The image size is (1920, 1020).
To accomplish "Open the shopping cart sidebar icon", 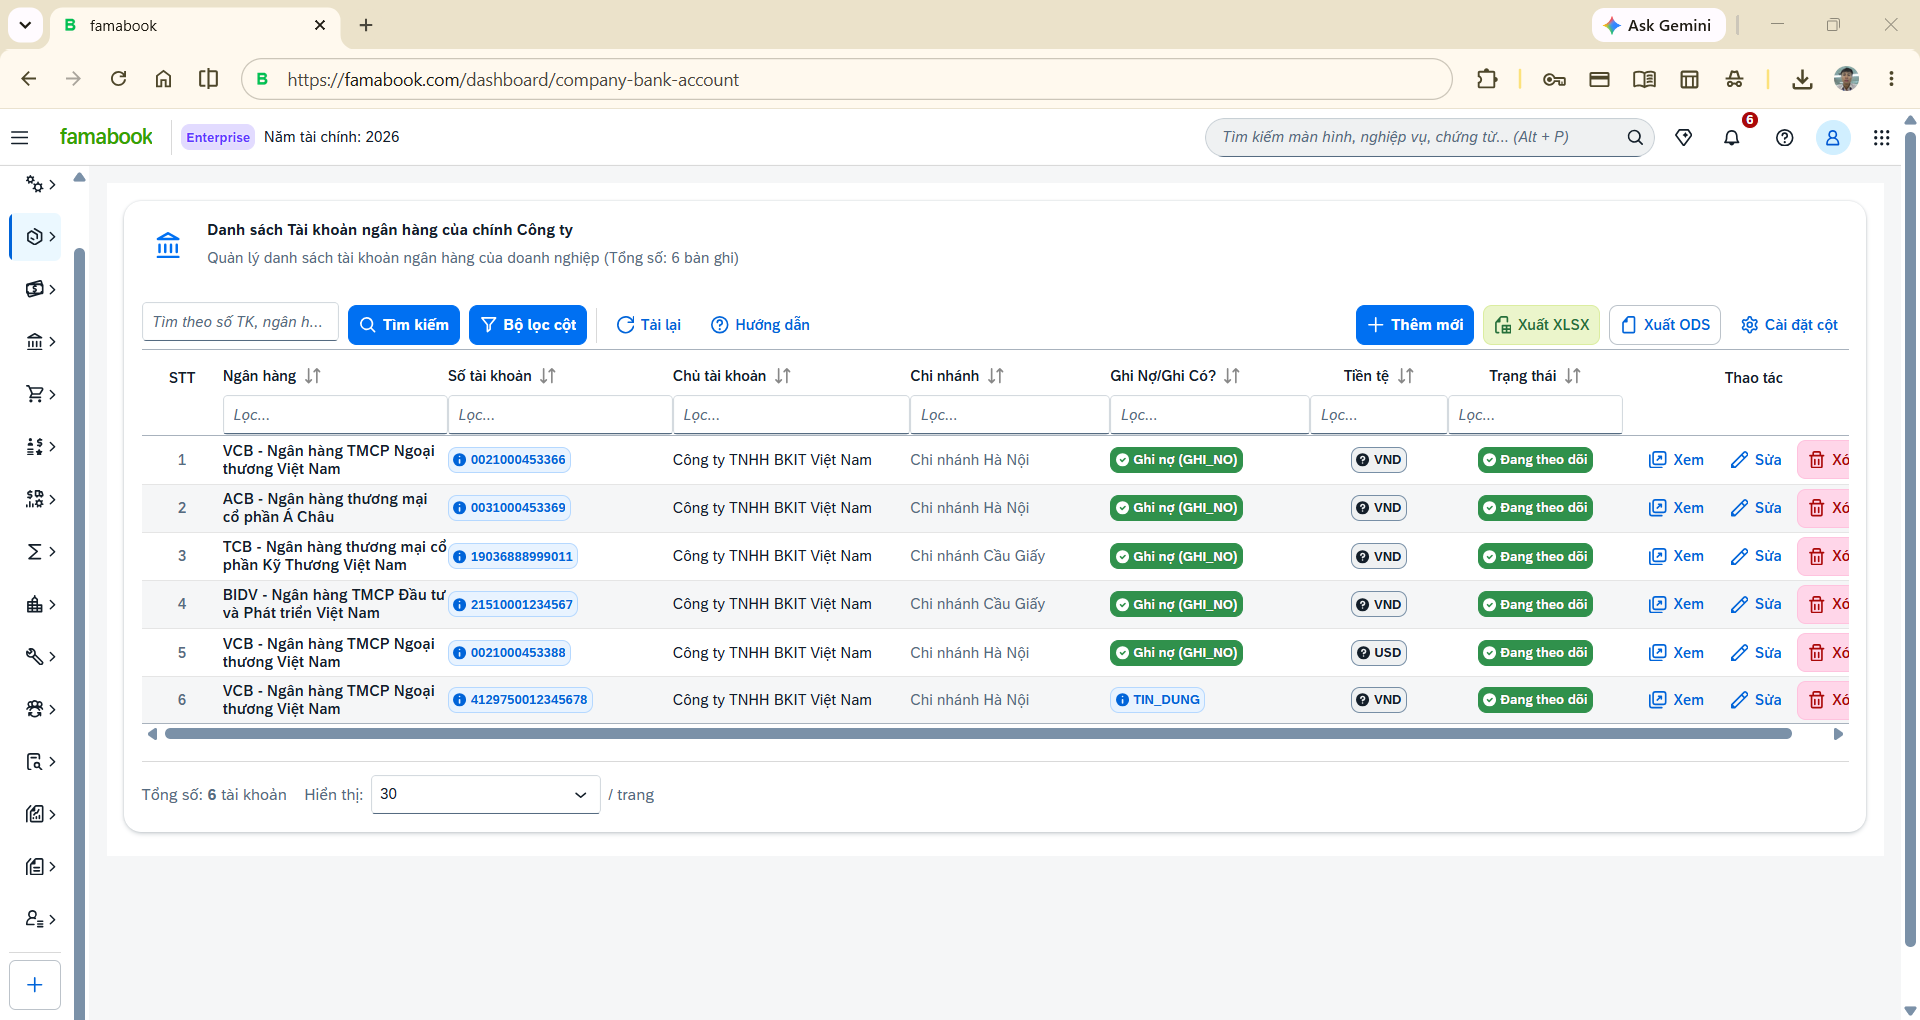I will (x=34, y=394).
